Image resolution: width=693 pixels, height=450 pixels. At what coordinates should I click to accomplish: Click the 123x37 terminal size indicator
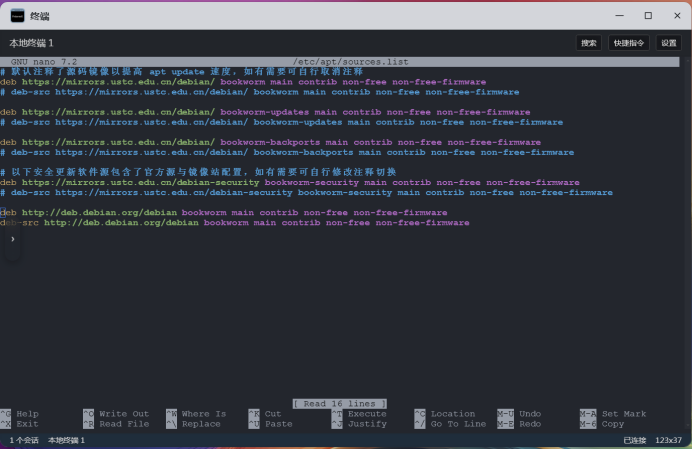(669, 440)
